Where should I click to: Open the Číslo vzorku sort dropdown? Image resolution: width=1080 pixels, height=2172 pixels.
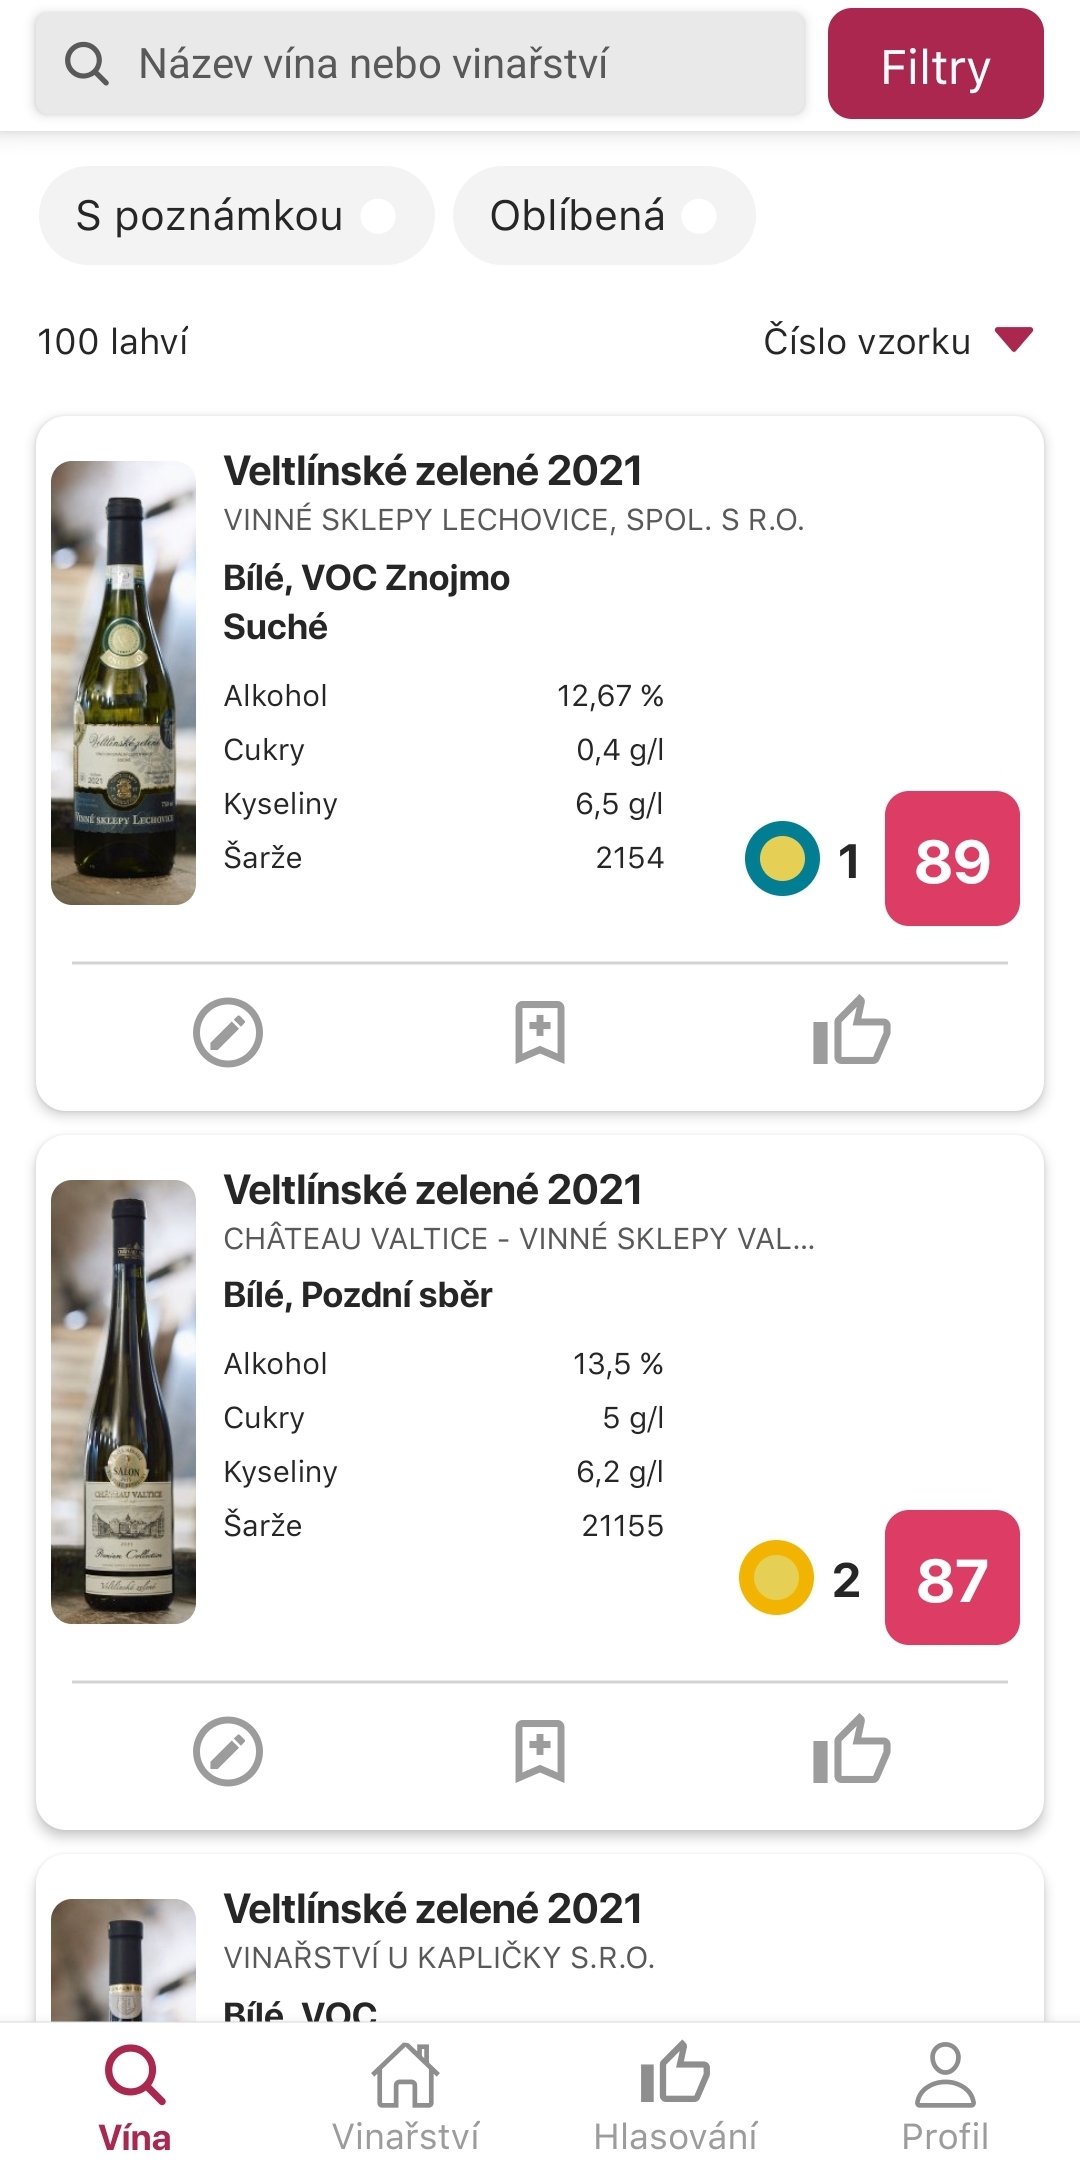(867, 342)
